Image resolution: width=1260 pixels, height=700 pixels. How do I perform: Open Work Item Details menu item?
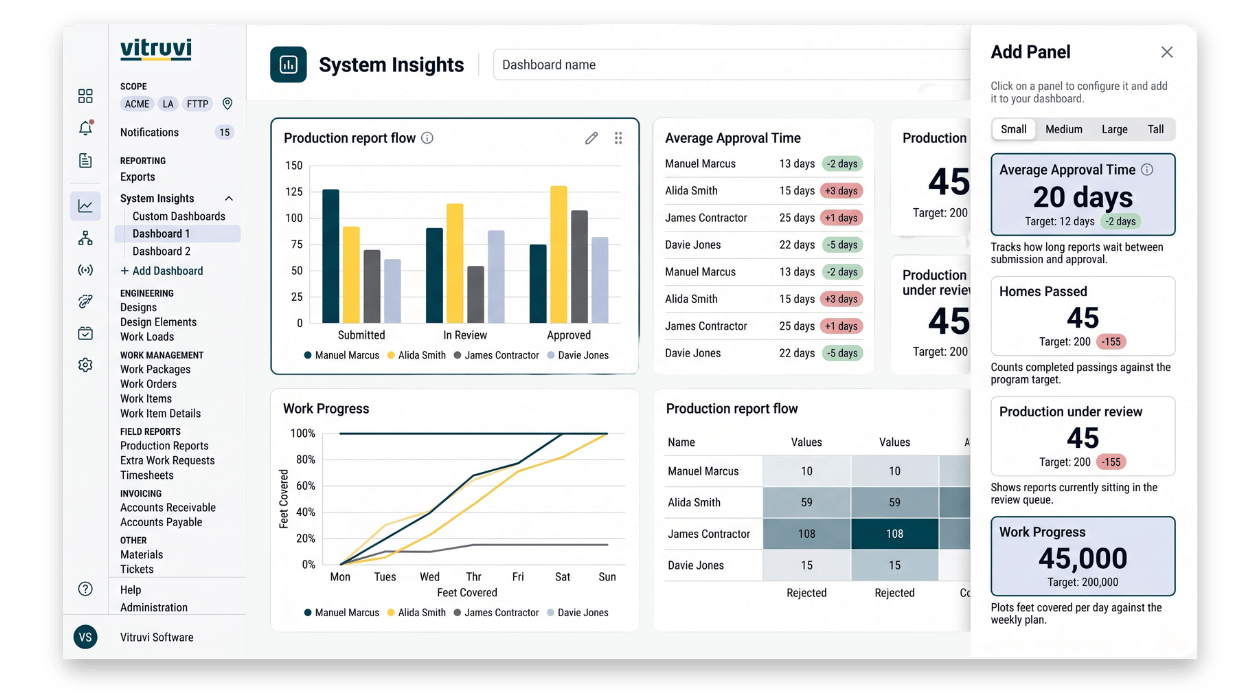[x=160, y=414]
